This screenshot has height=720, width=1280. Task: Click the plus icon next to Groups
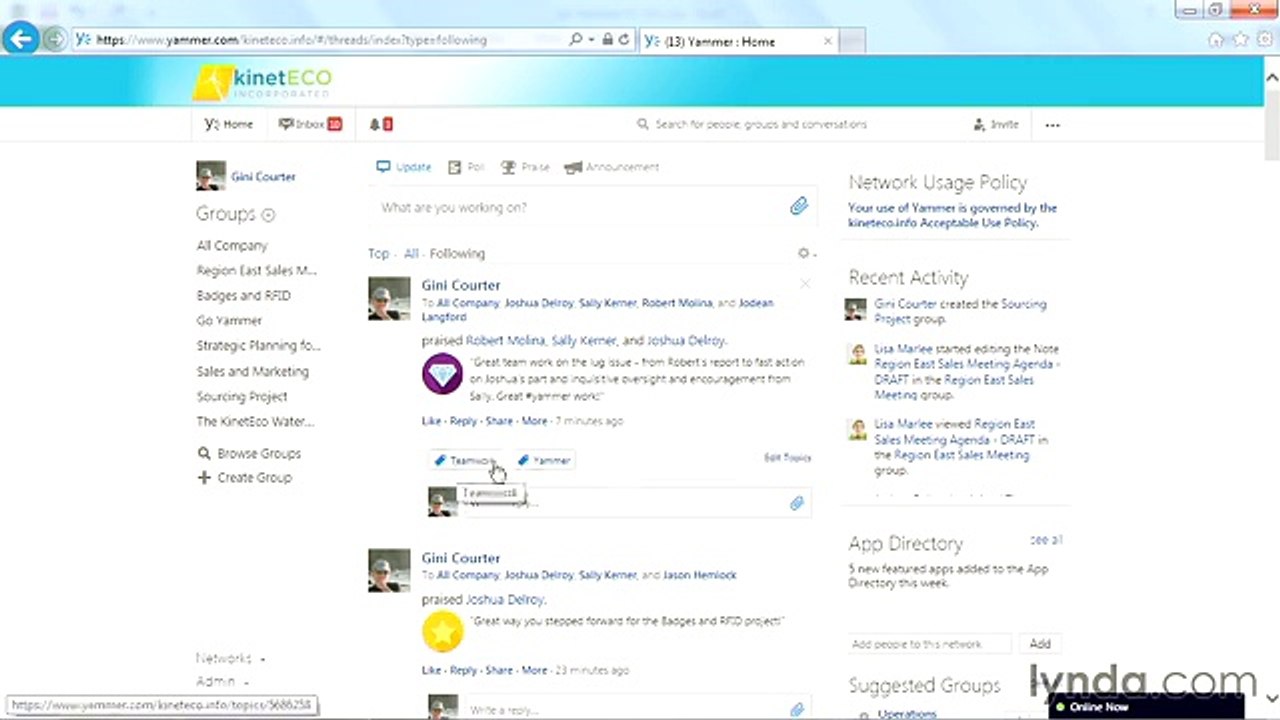coord(268,215)
